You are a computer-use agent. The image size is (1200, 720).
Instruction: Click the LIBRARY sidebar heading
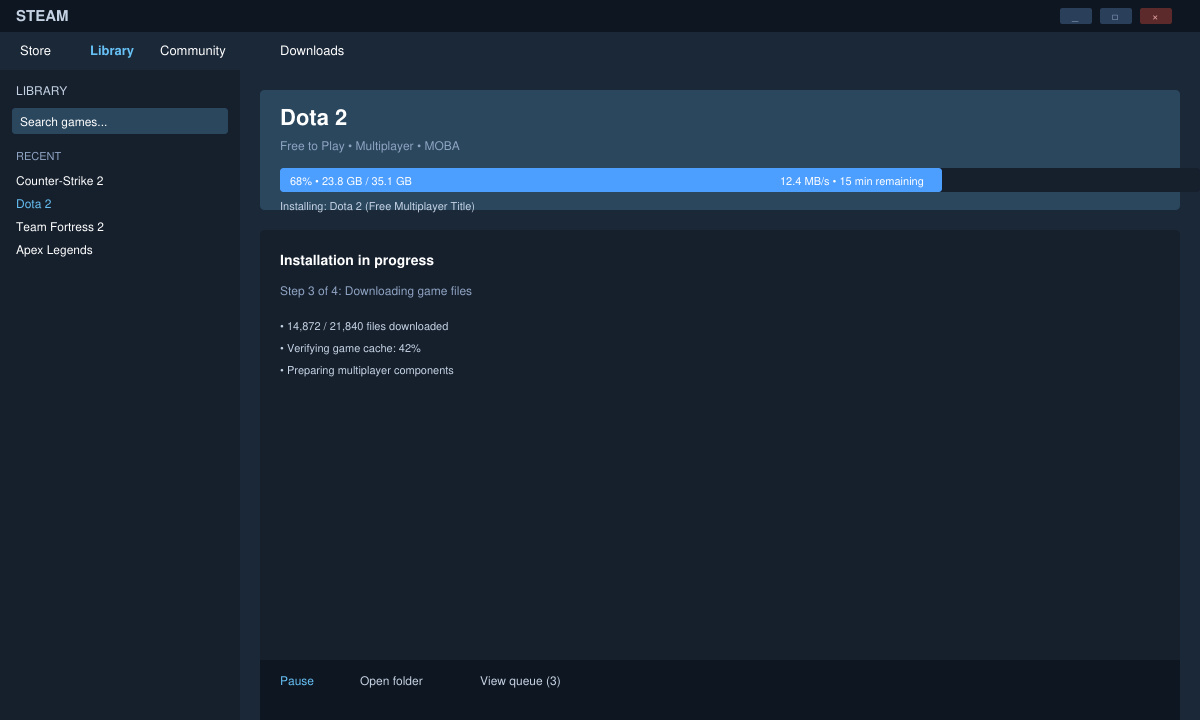(x=42, y=91)
